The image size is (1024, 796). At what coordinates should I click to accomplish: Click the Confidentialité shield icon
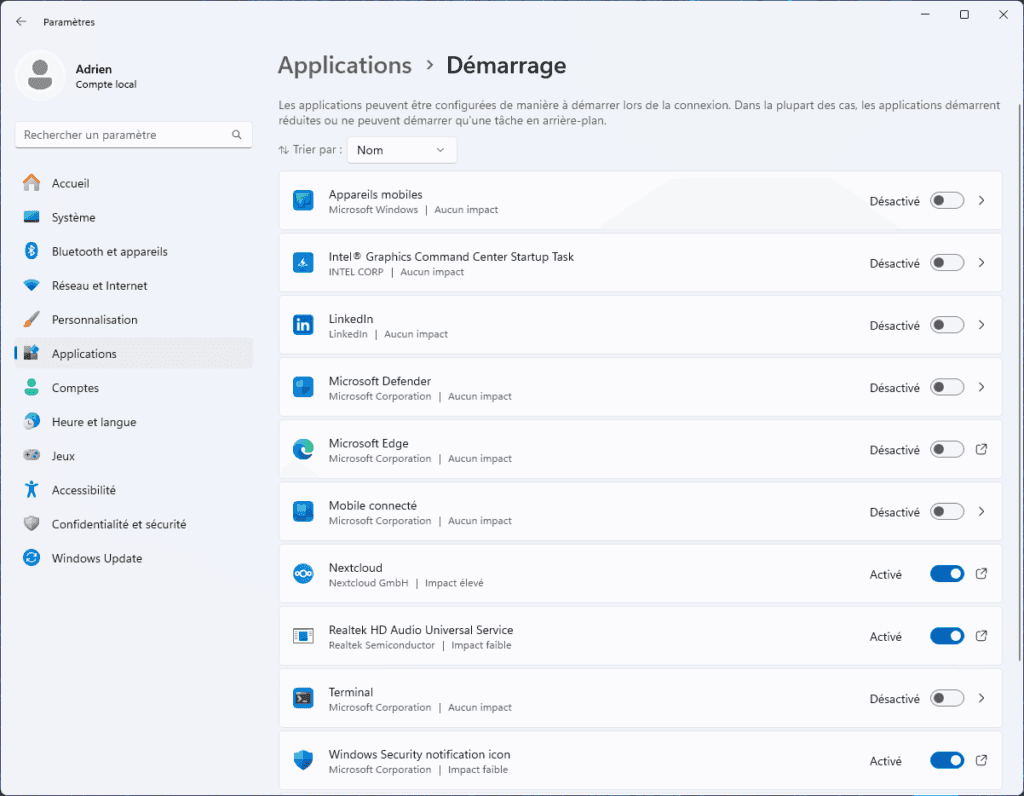[x=31, y=524]
